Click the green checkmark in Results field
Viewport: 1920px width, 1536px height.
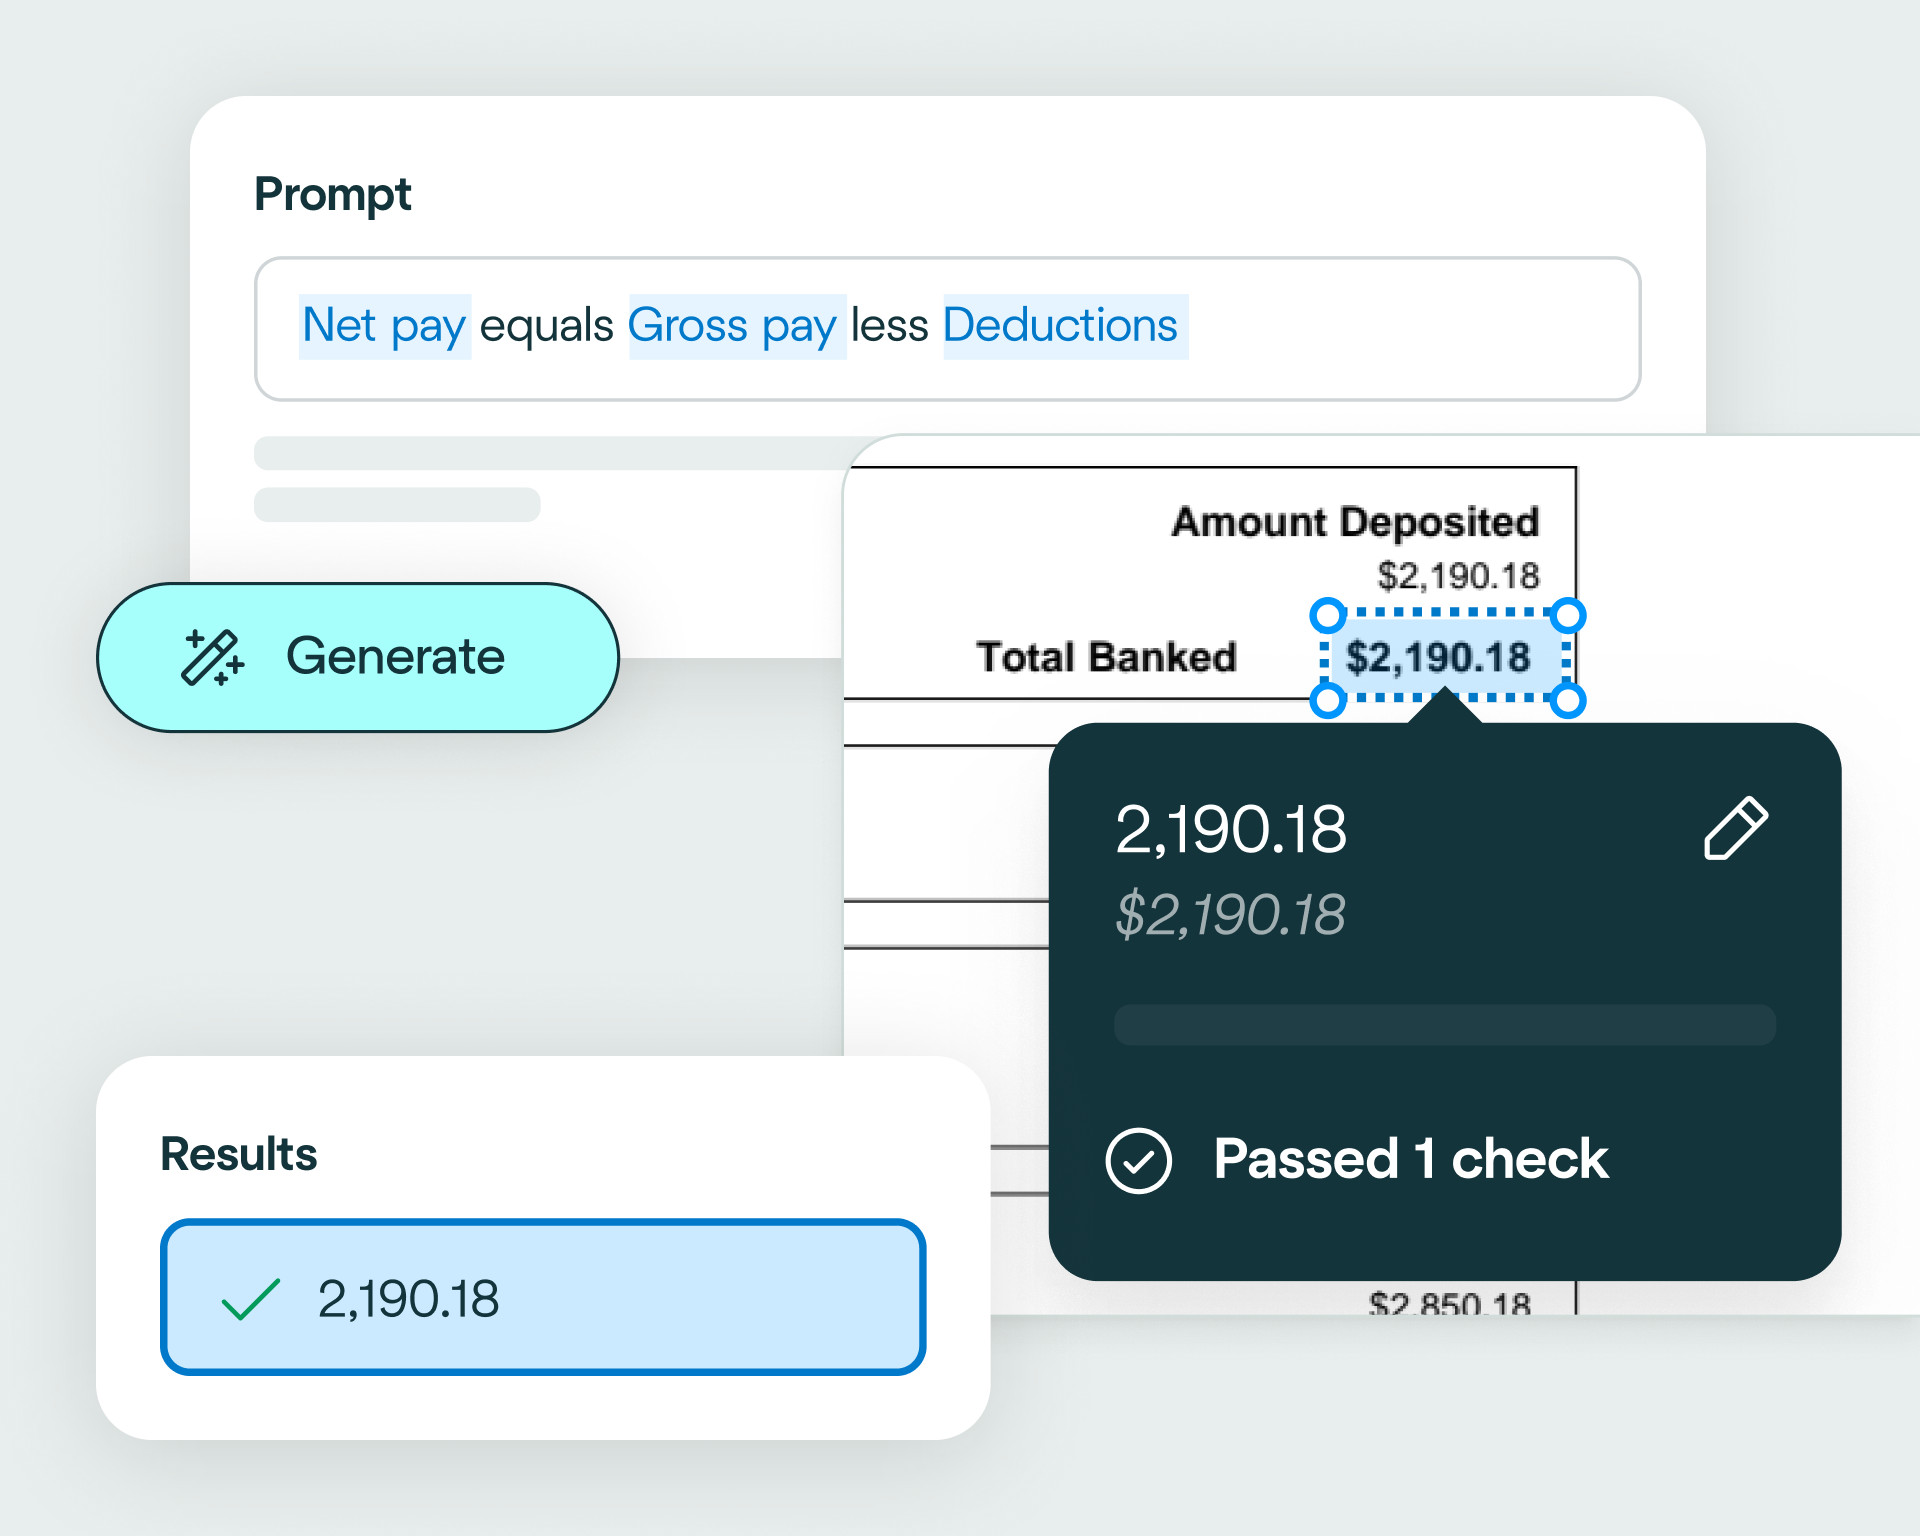point(250,1299)
